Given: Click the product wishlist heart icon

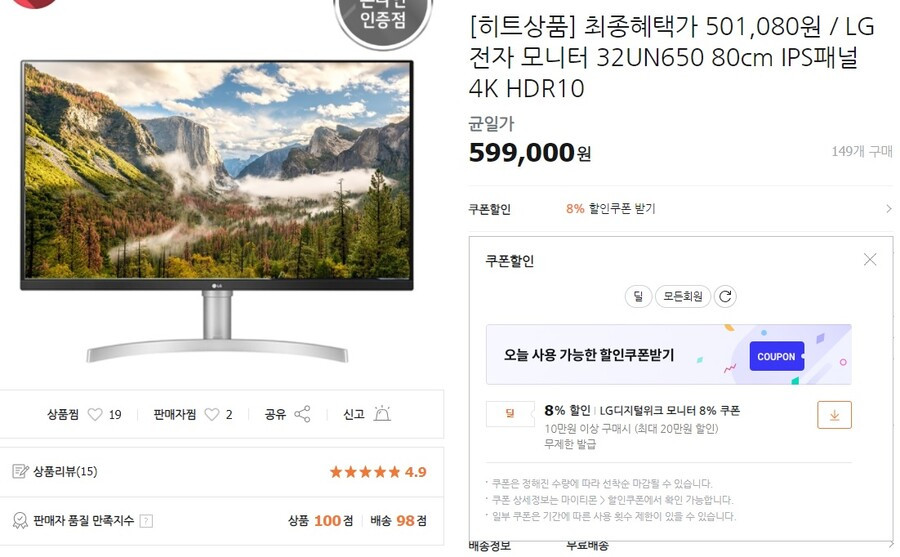Looking at the screenshot, I should coord(95,414).
